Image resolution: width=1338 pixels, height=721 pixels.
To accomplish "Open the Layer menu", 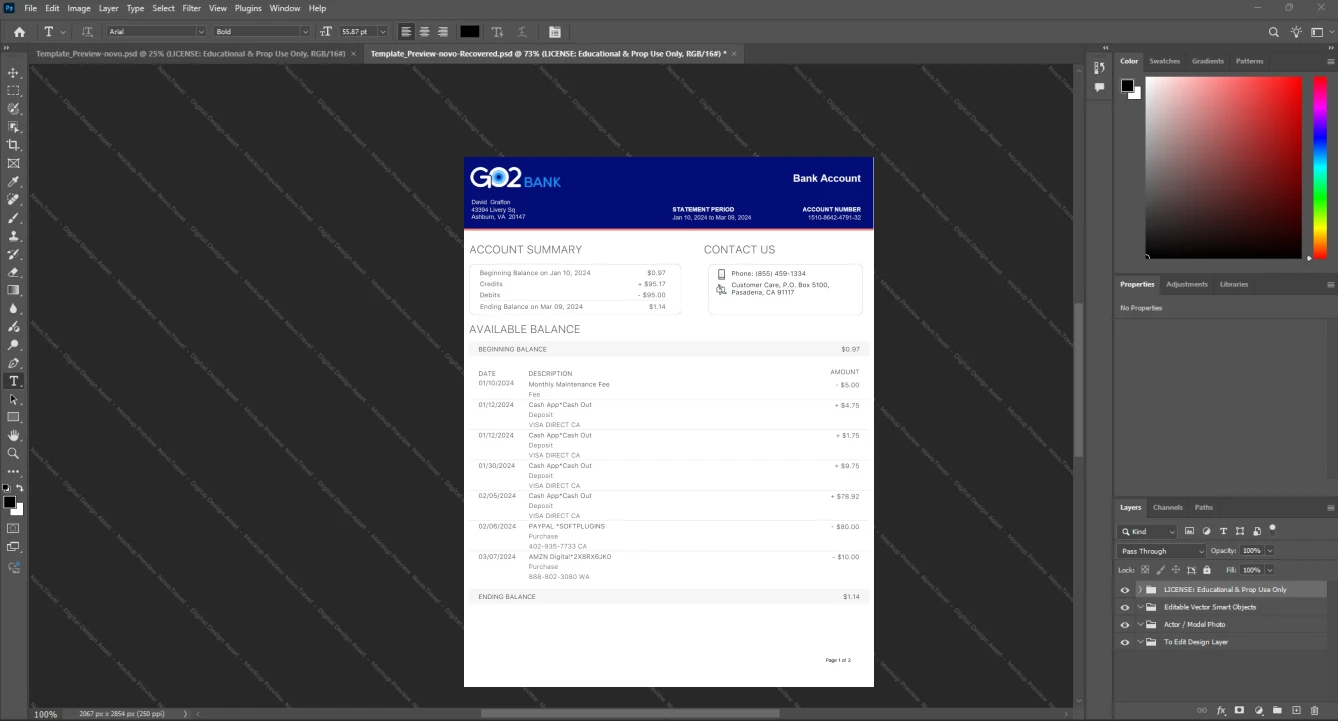I will [x=108, y=8].
